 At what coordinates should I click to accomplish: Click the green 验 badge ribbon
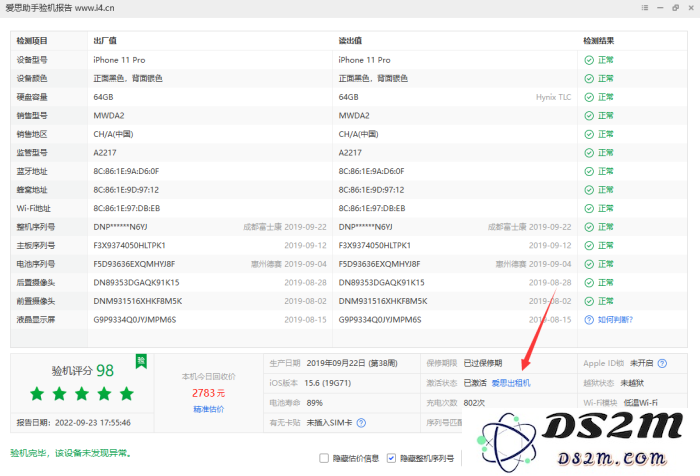pyautogui.click(x=141, y=361)
